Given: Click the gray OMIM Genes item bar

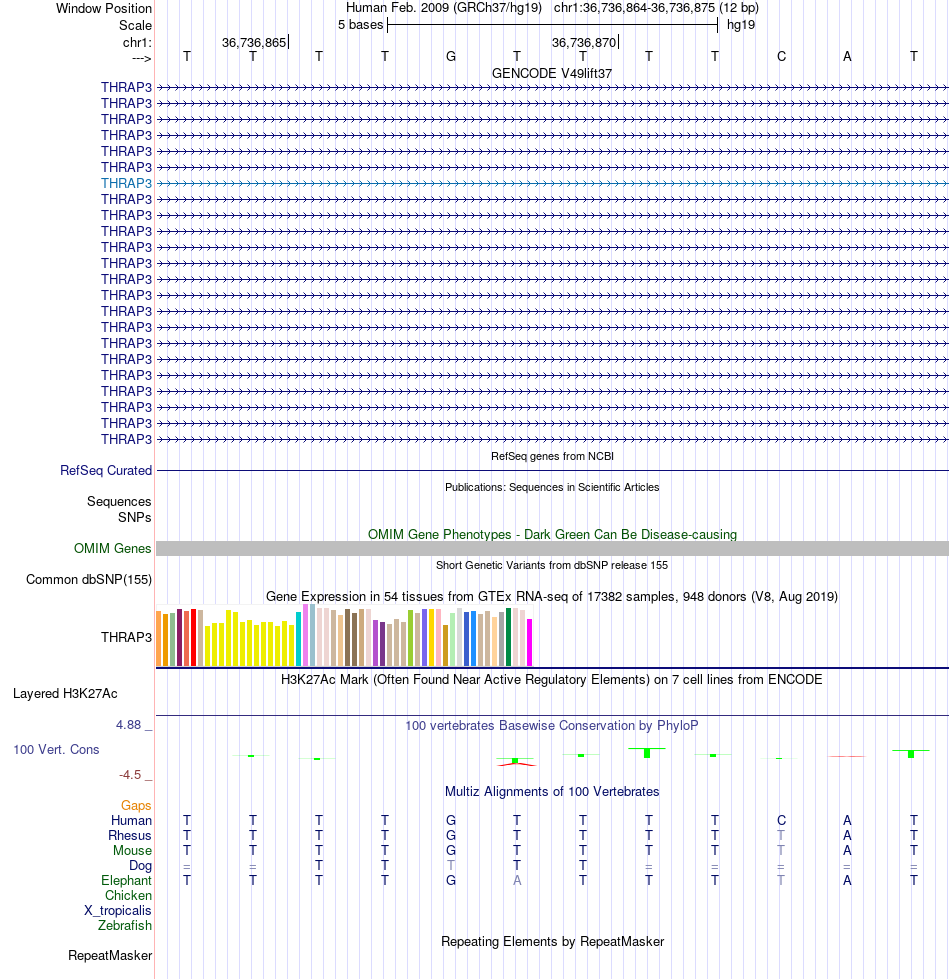Looking at the screenshot, I should coord(552,549).
